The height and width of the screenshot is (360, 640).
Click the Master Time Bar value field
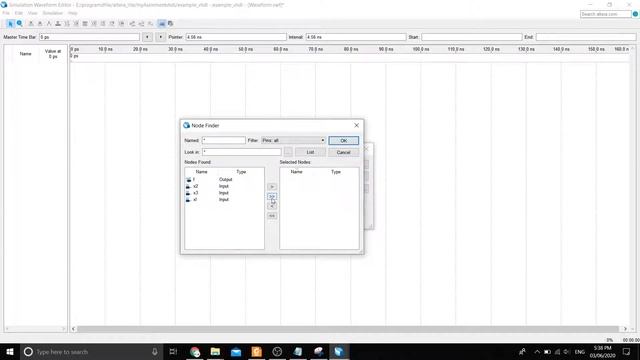89,37
